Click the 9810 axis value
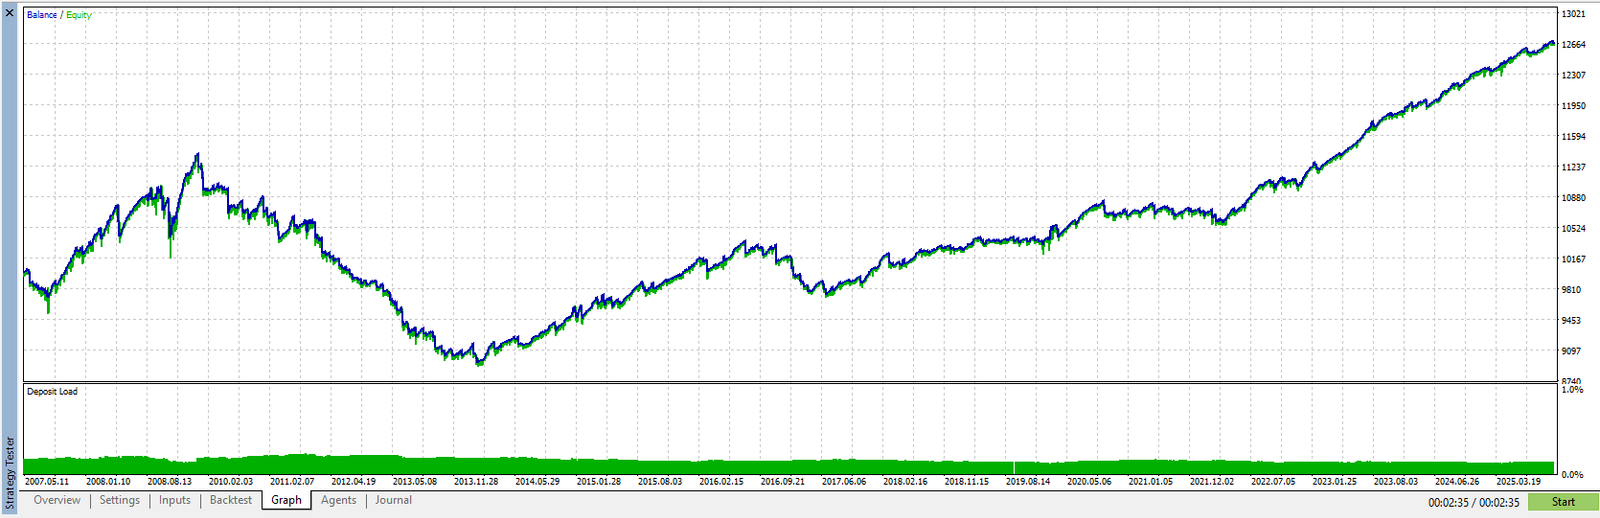 tap(1571, 290)
